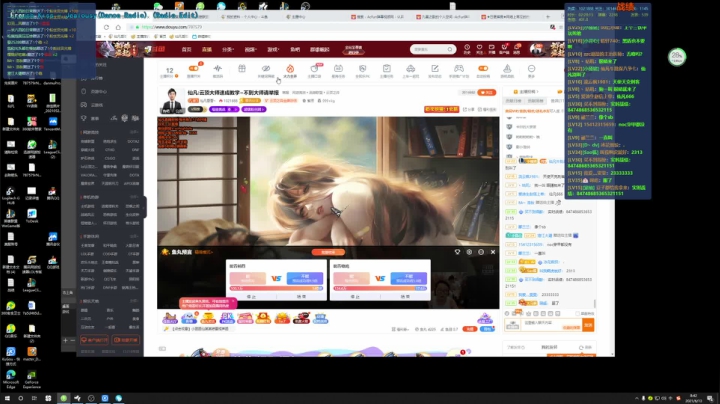Click the green circle app in taskbar
This screenshot has width=720, height=404.
pyautogui.click(x=63, y=398)
